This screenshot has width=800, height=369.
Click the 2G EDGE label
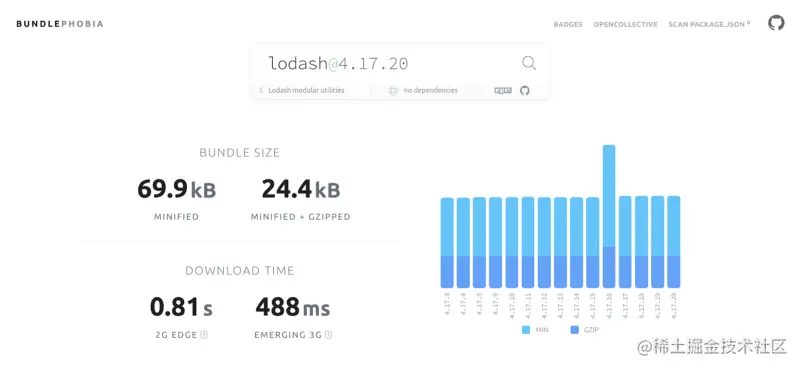(177, 335)
